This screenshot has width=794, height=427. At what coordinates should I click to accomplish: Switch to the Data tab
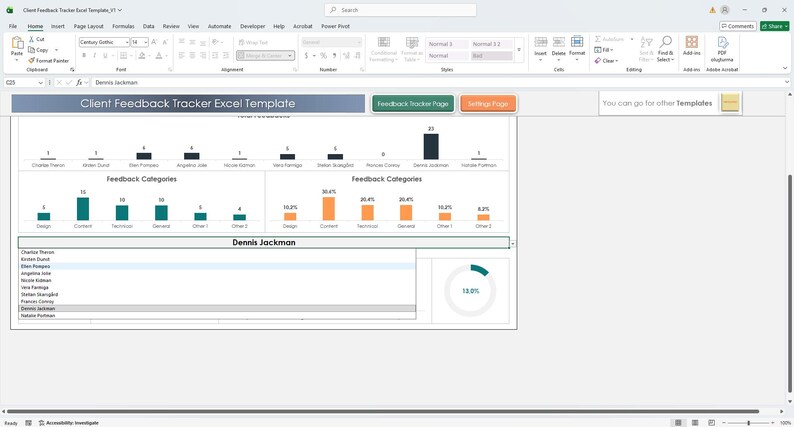148,26
